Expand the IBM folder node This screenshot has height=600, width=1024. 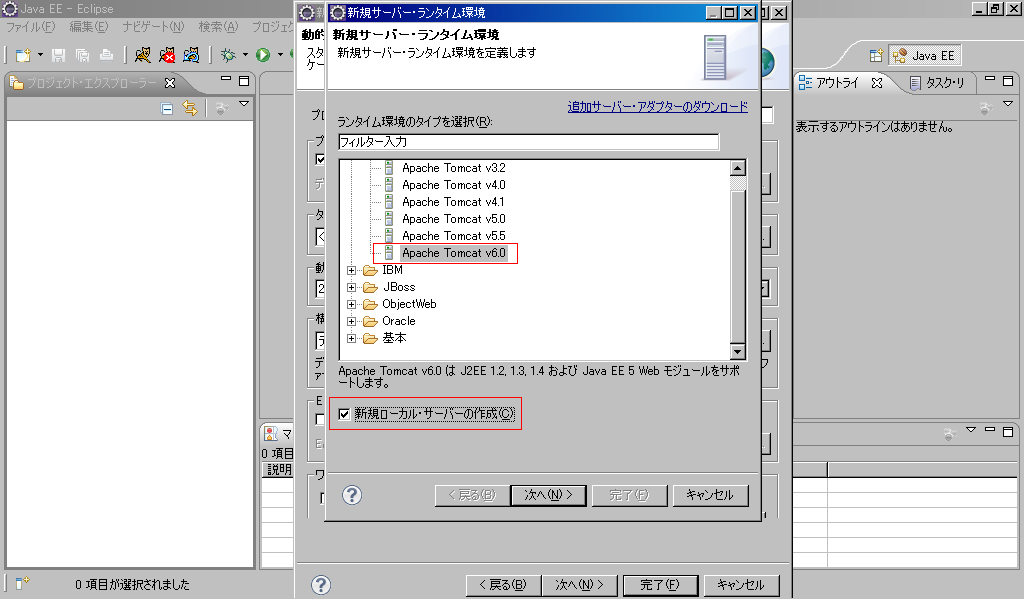click(x=351, y=270)
